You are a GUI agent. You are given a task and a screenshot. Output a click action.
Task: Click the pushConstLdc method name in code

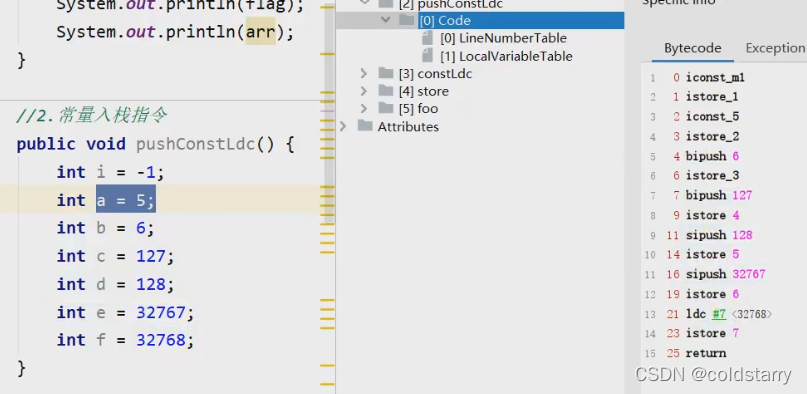coord(196,144)
